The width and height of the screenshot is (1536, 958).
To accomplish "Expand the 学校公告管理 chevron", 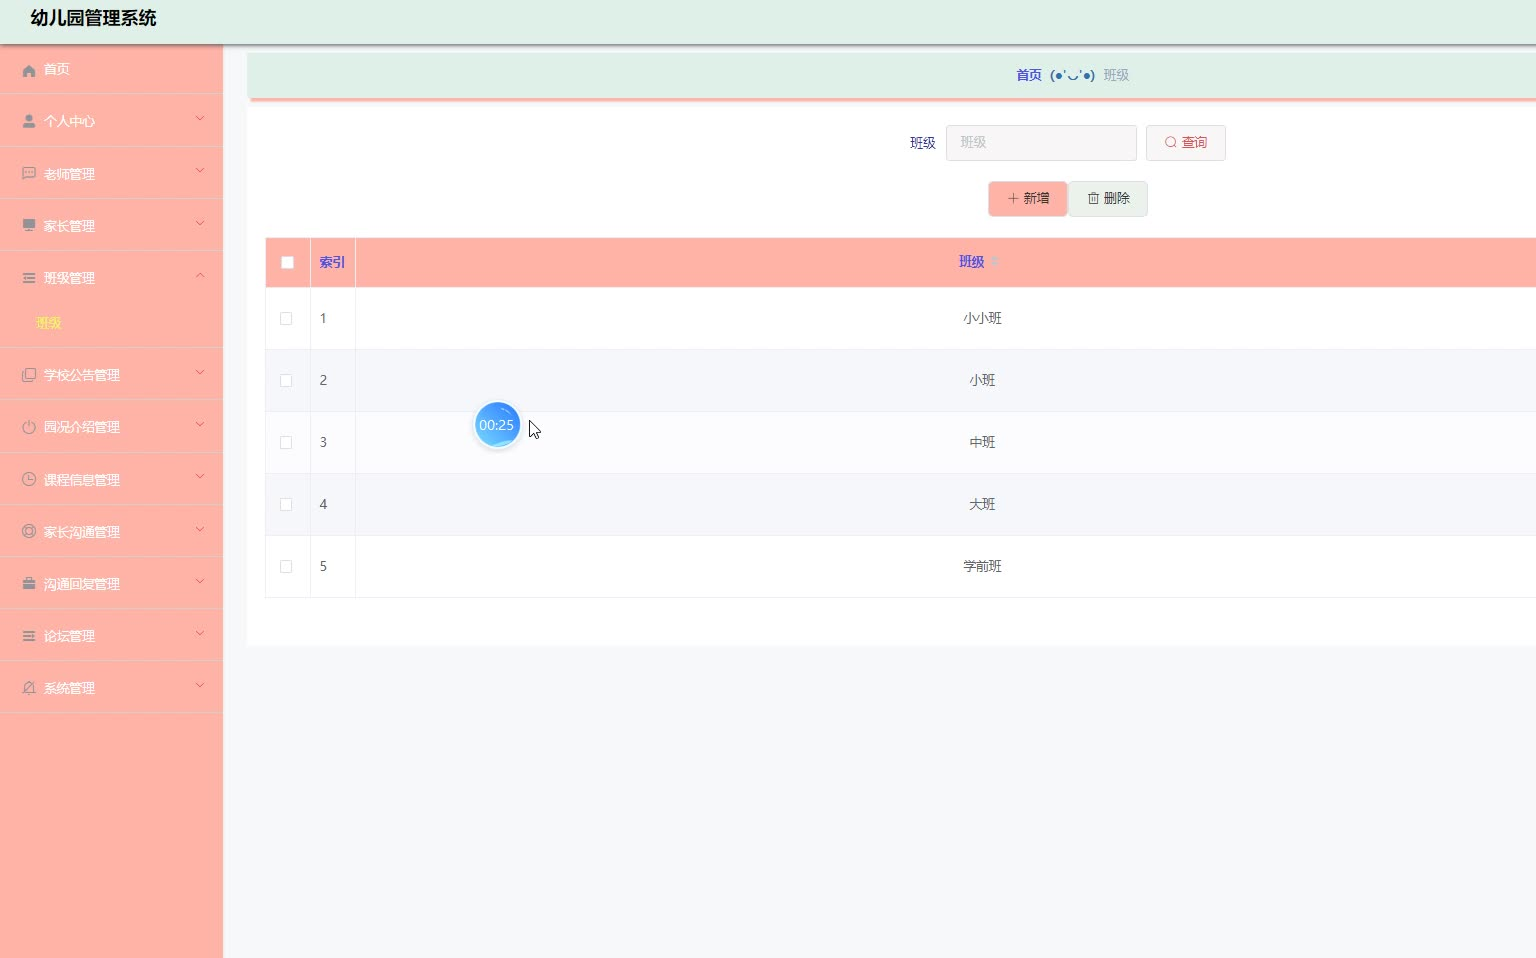I will coord(200,373).
